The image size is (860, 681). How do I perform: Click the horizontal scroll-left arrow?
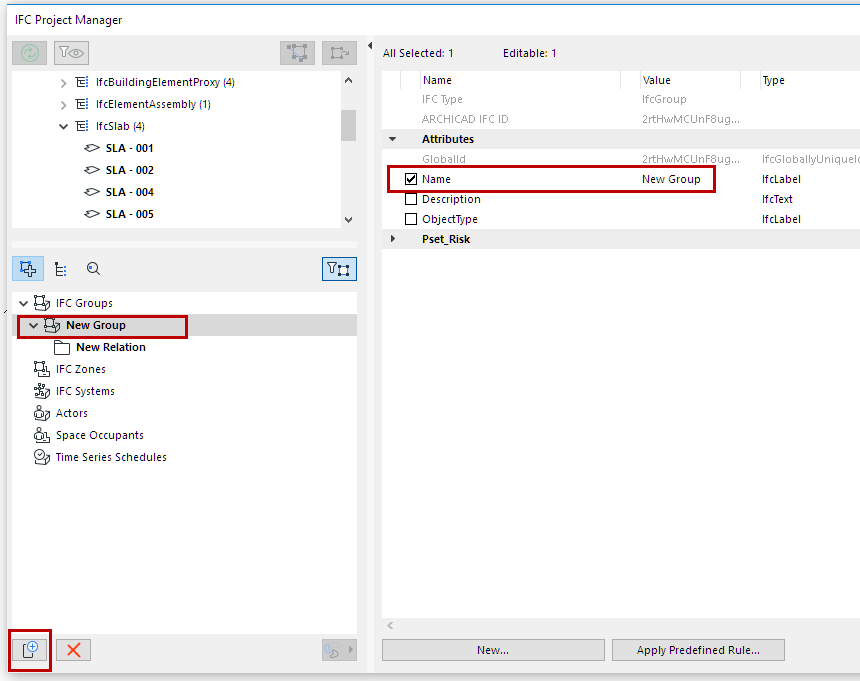[390, 626]
